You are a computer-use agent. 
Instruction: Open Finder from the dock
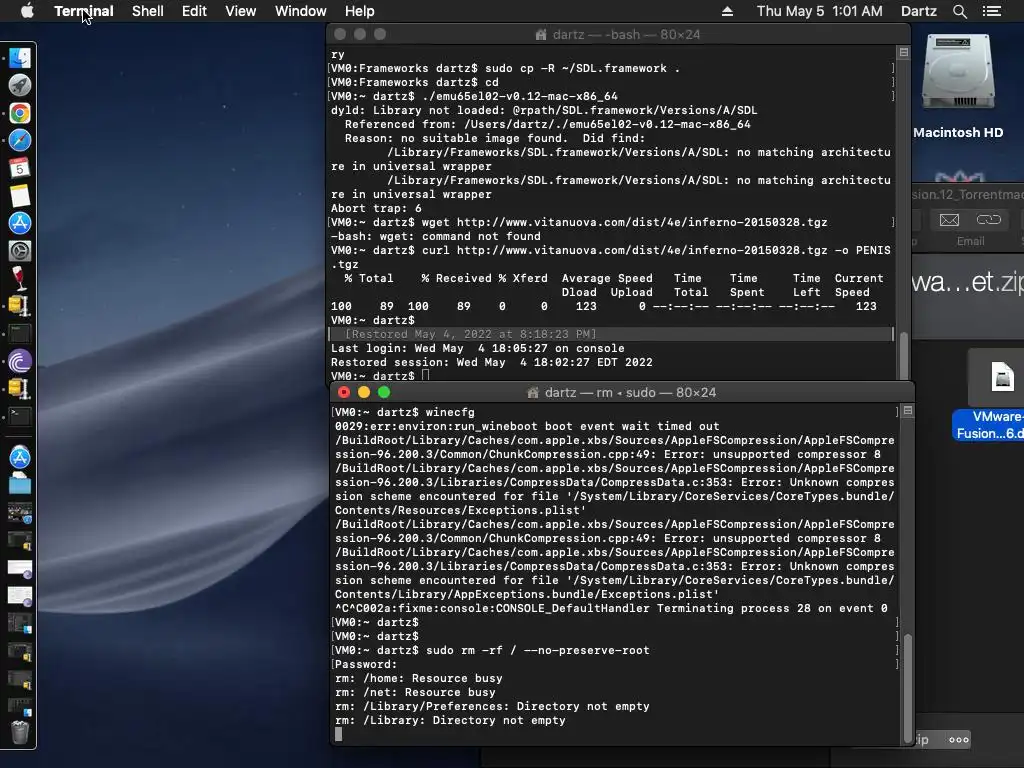point(20,58)
